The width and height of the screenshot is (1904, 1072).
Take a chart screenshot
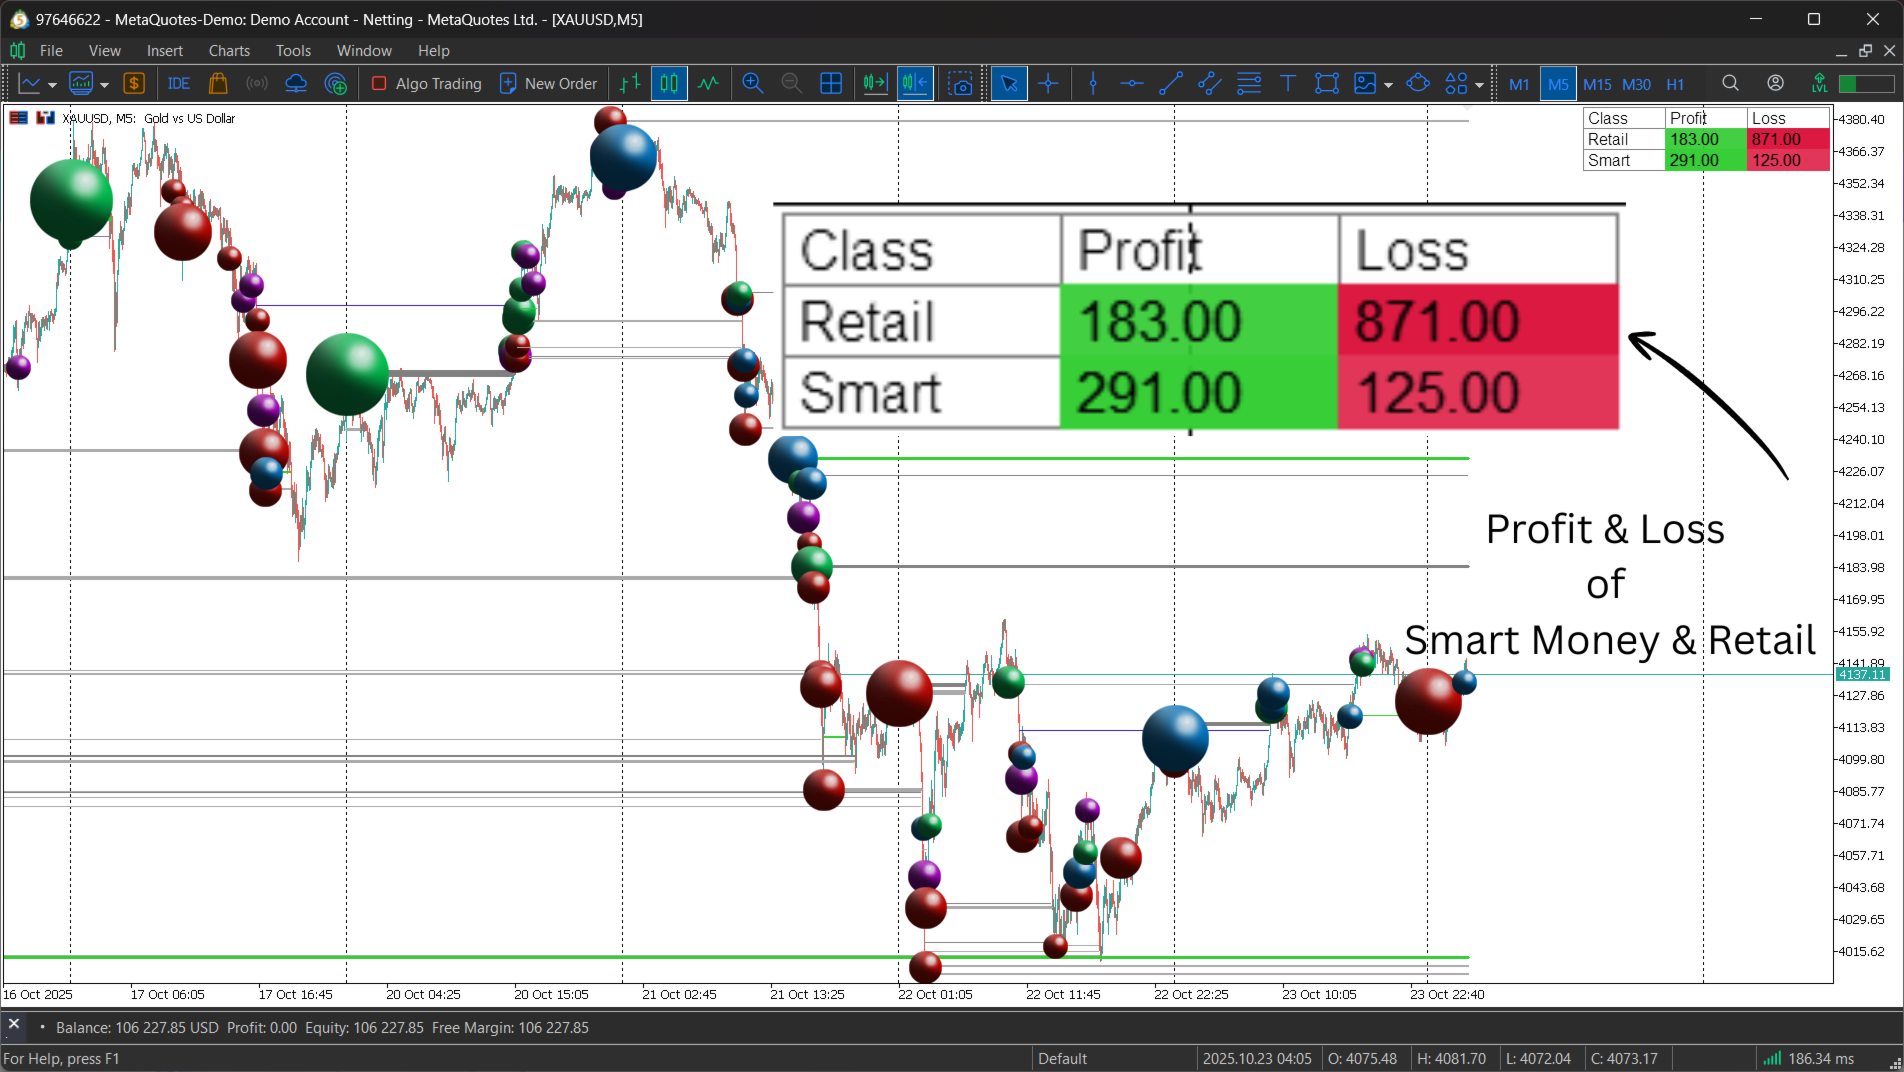(x=960, y=84)
